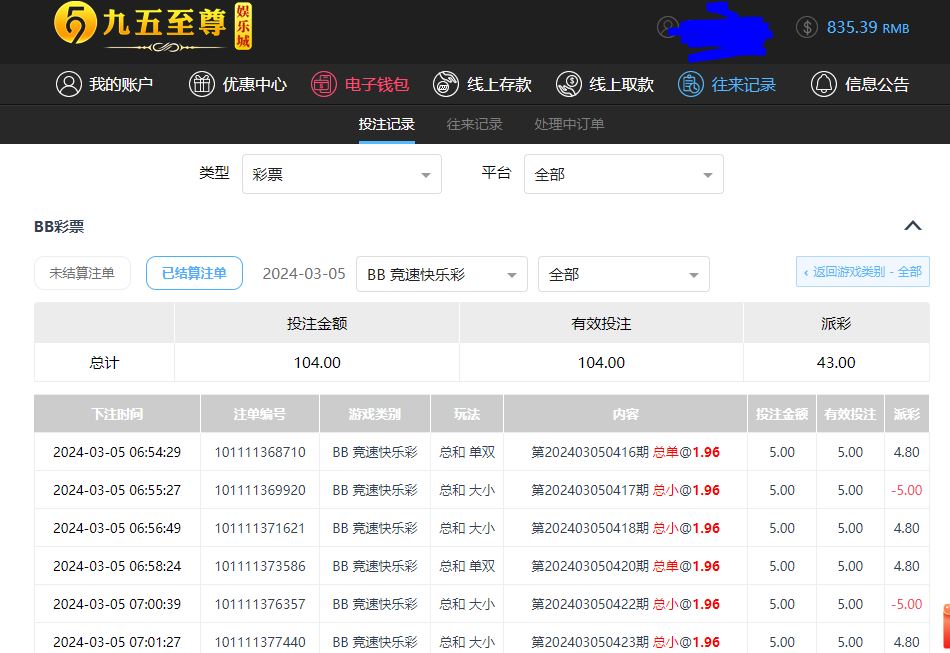Screen dimensions: 950x653
Task: Click the 九五至尊 logo
Action: pos(153,27)
